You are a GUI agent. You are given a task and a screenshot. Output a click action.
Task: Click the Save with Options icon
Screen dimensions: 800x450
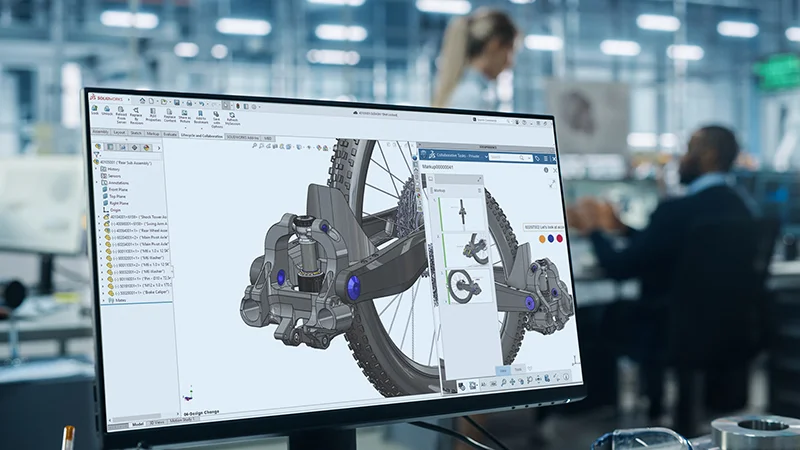(x=216, y=115)
